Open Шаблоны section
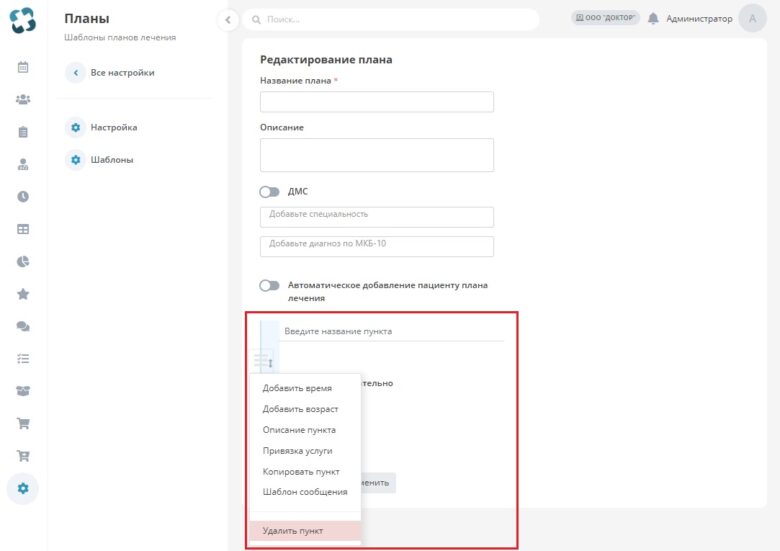Viewport: 780px width, 551px height. [111, 160]
